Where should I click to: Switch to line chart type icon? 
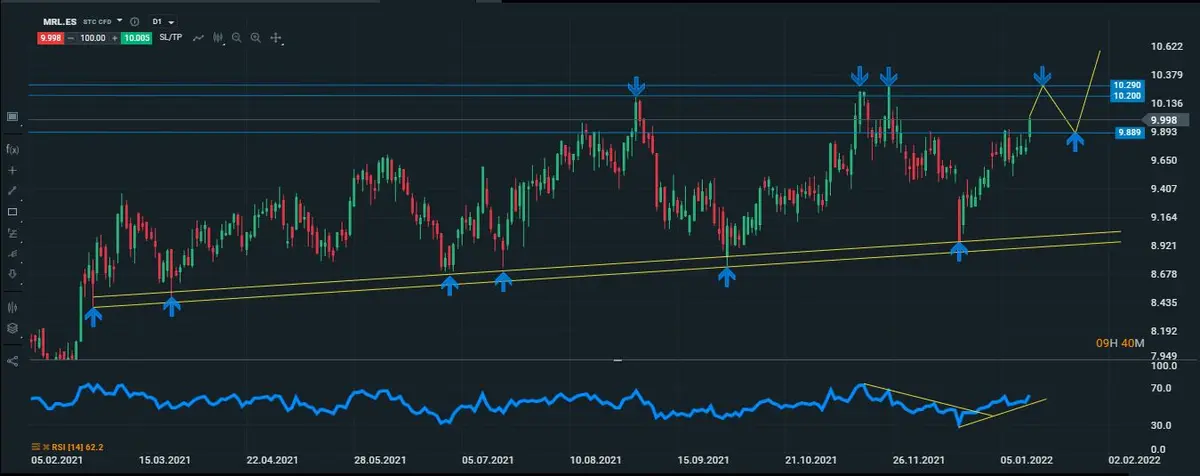[x=198, y=37]
